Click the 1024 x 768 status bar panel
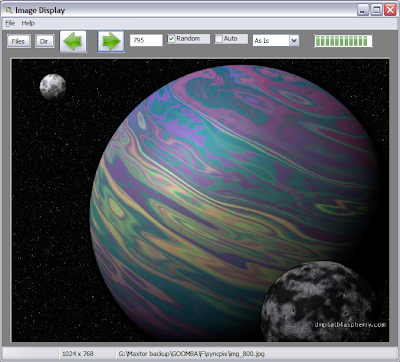This screenshot has height=362, width=400. [78, 354]
